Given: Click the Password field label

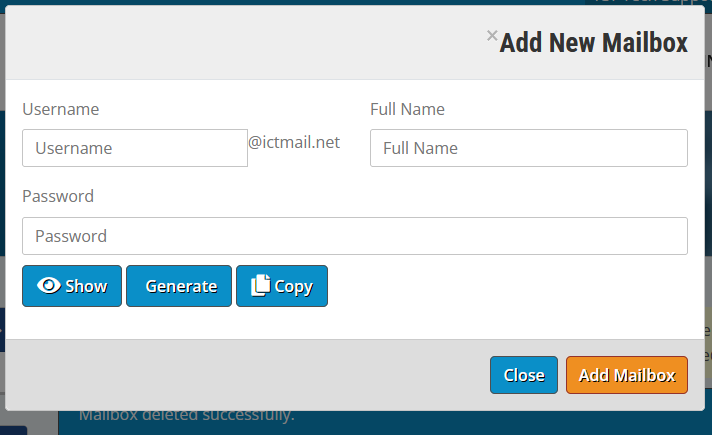Looking at the screenshot, I should (58, 196).
